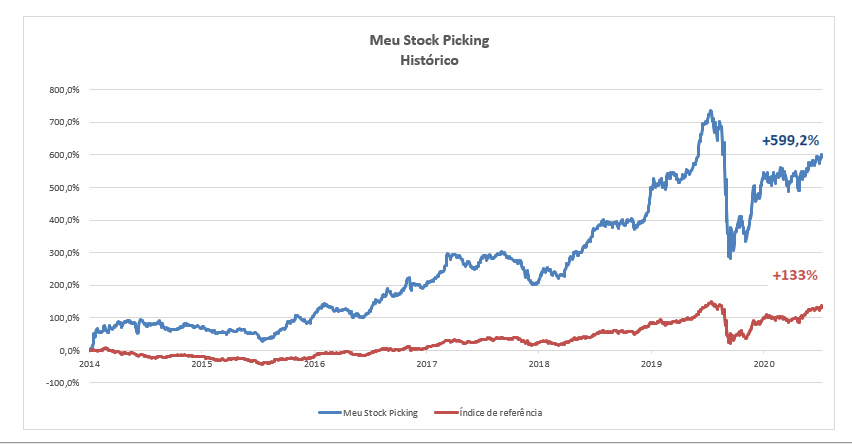Select the -100,0% y-axis label
The image size is (852, 444).
coord(62,383)
